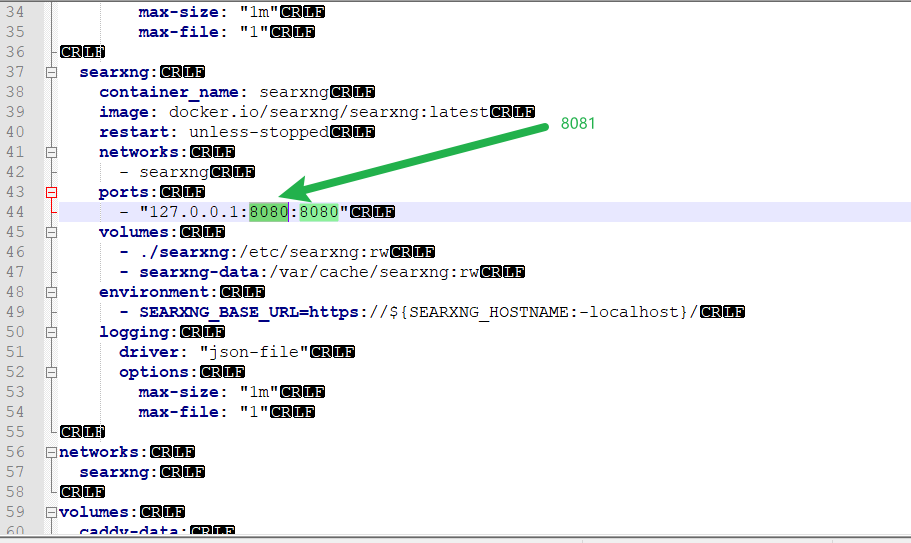Click line number 39 in the margin
Image resolution: width=911 pixels, height=543 pixels.
16,112
